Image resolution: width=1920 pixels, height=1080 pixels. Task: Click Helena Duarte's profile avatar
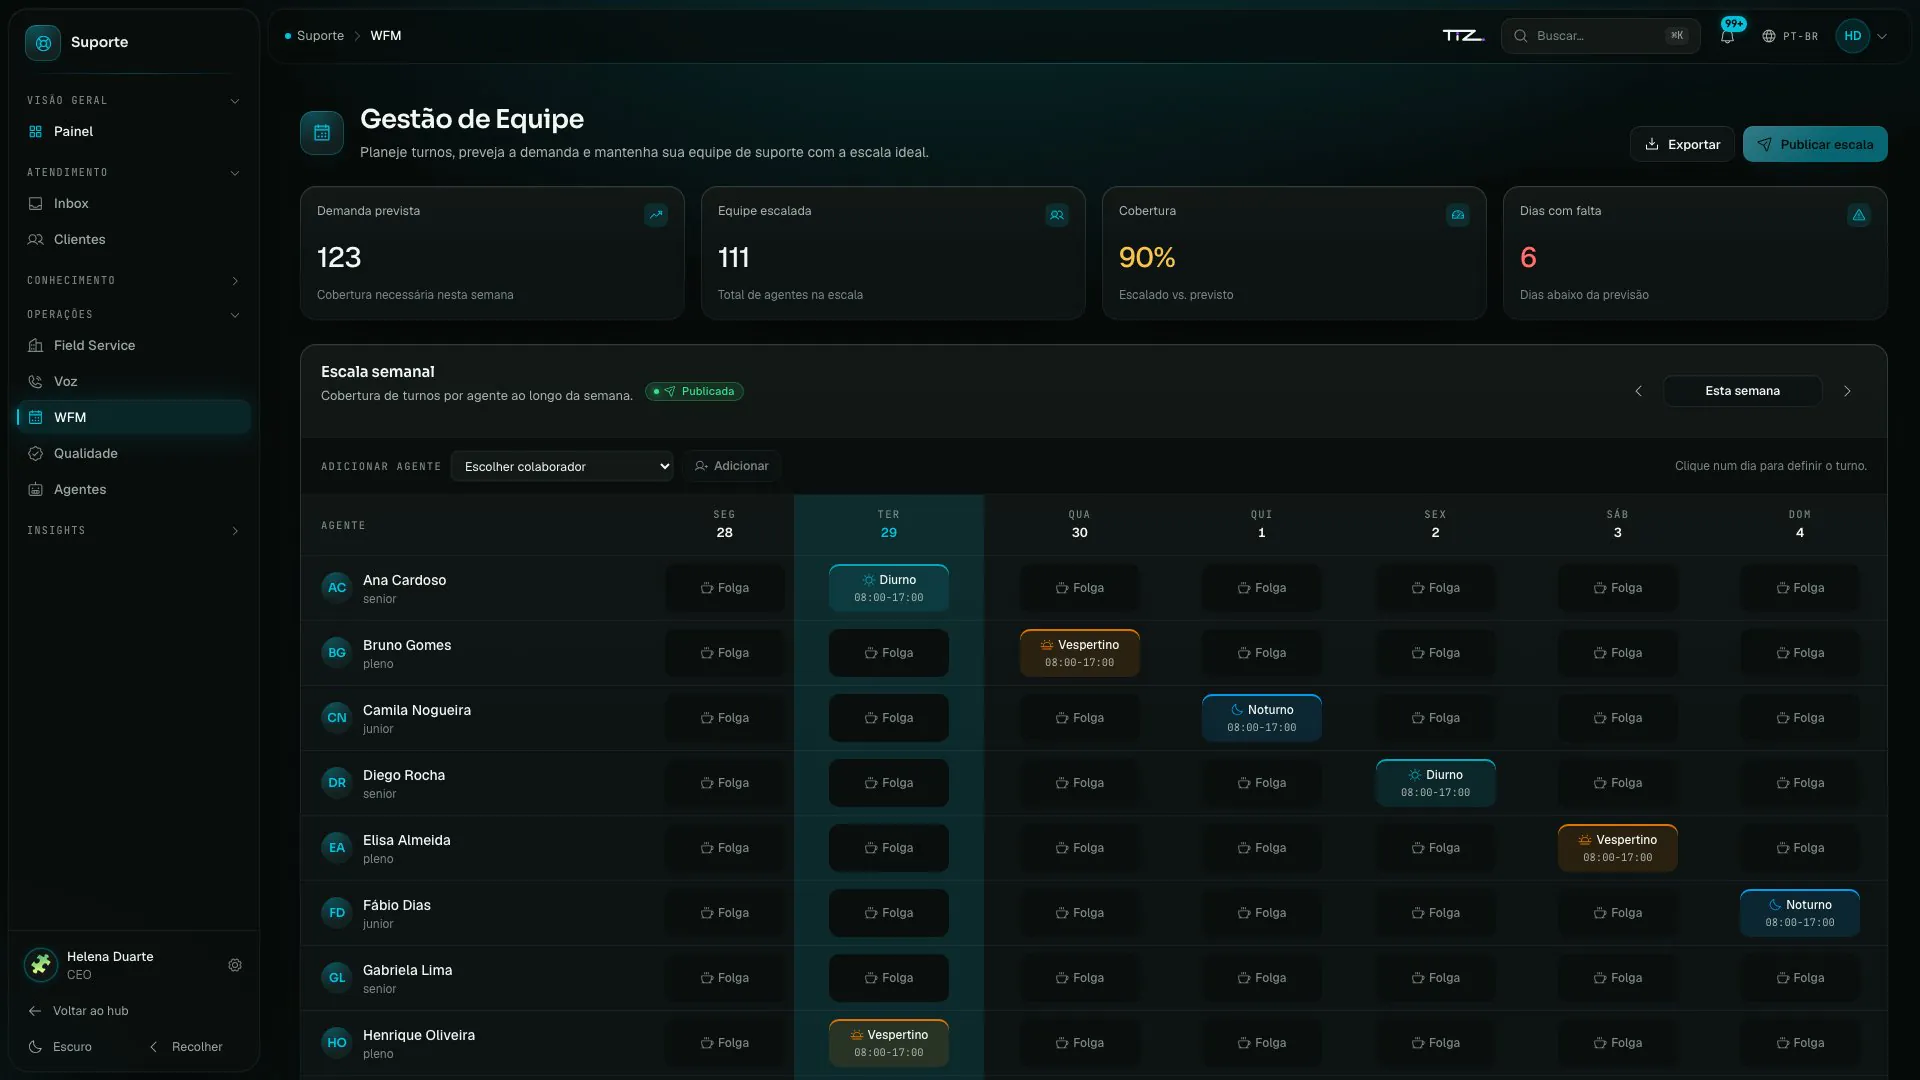(x=41, y=965)
